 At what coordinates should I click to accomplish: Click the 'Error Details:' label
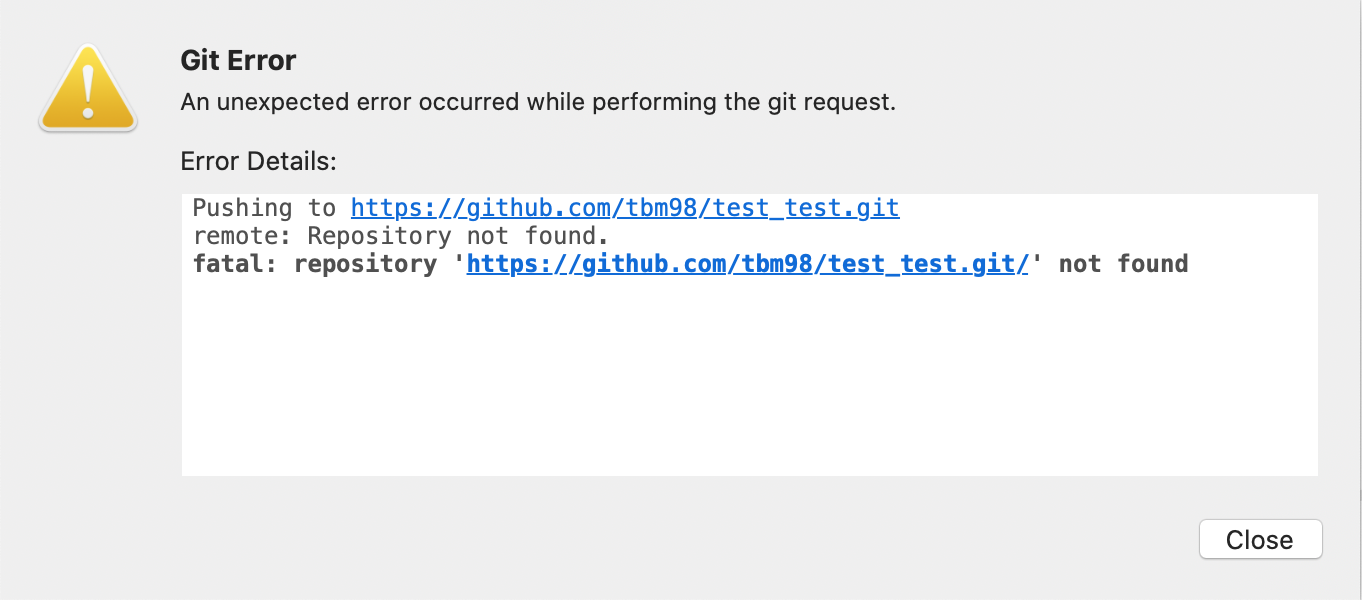point(257,161)
